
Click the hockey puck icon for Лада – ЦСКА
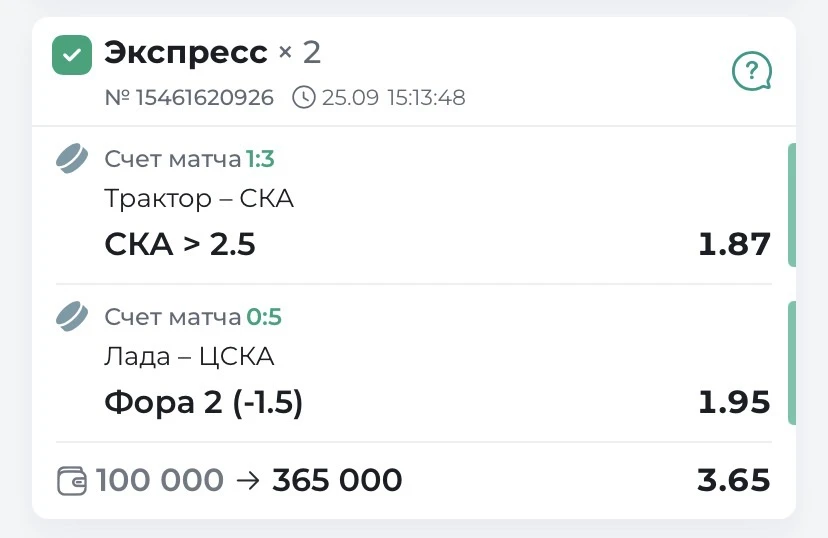(72, 316)
